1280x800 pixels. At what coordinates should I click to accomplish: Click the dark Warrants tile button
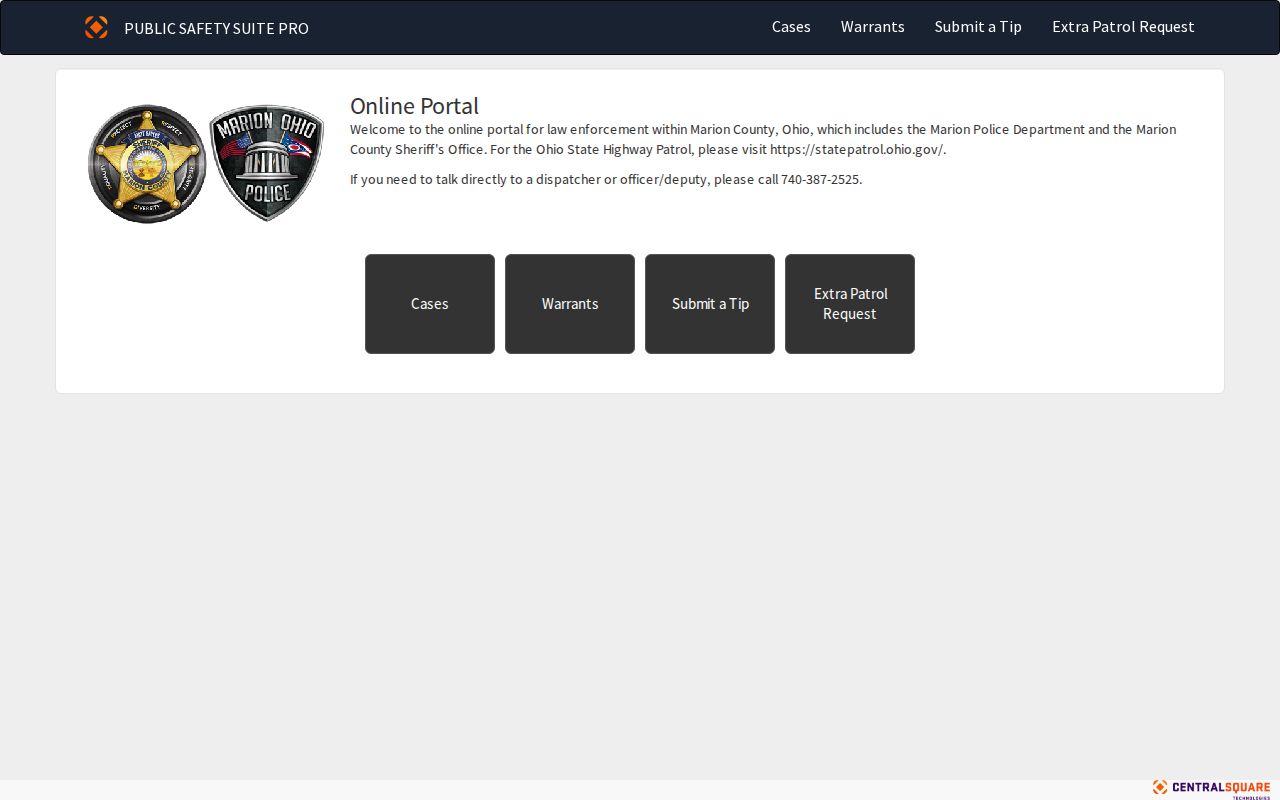570,304
